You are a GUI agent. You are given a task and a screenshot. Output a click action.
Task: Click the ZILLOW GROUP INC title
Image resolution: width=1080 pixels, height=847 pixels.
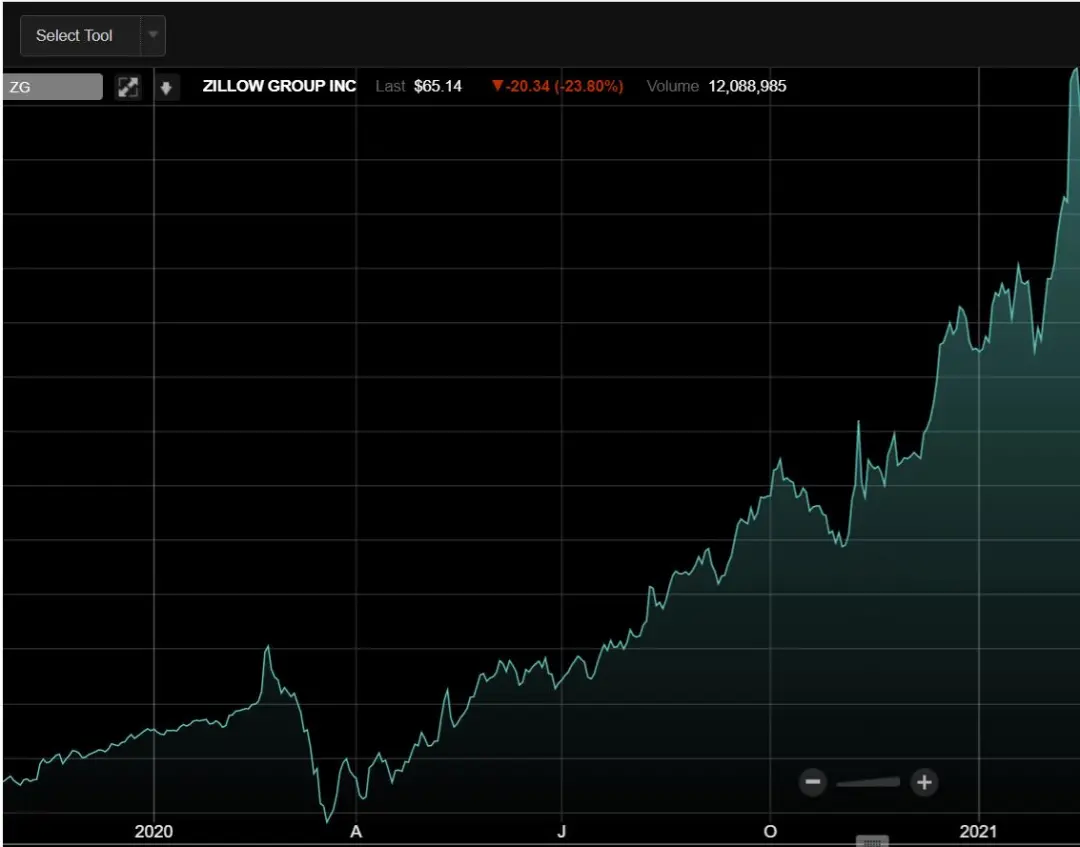point(279,86)
